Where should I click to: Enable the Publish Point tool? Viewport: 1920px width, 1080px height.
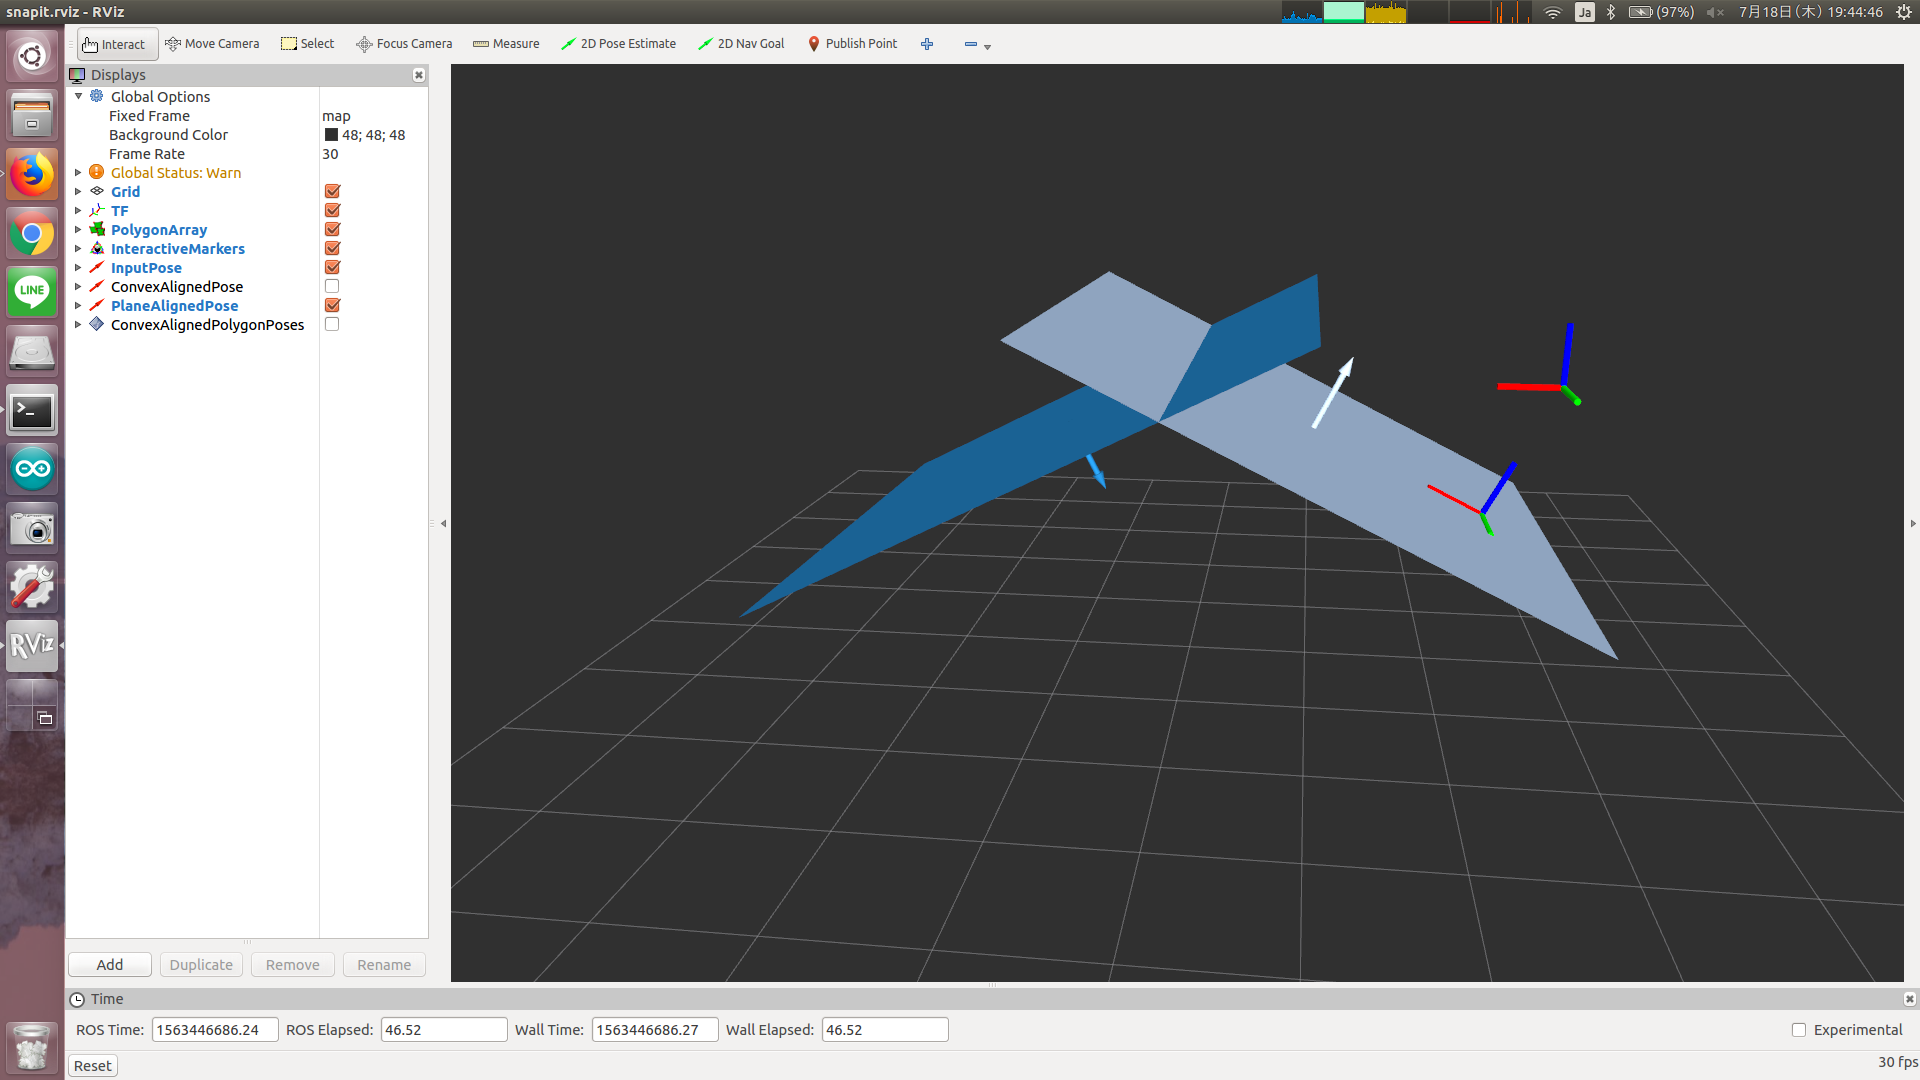(x=853, y=44)
